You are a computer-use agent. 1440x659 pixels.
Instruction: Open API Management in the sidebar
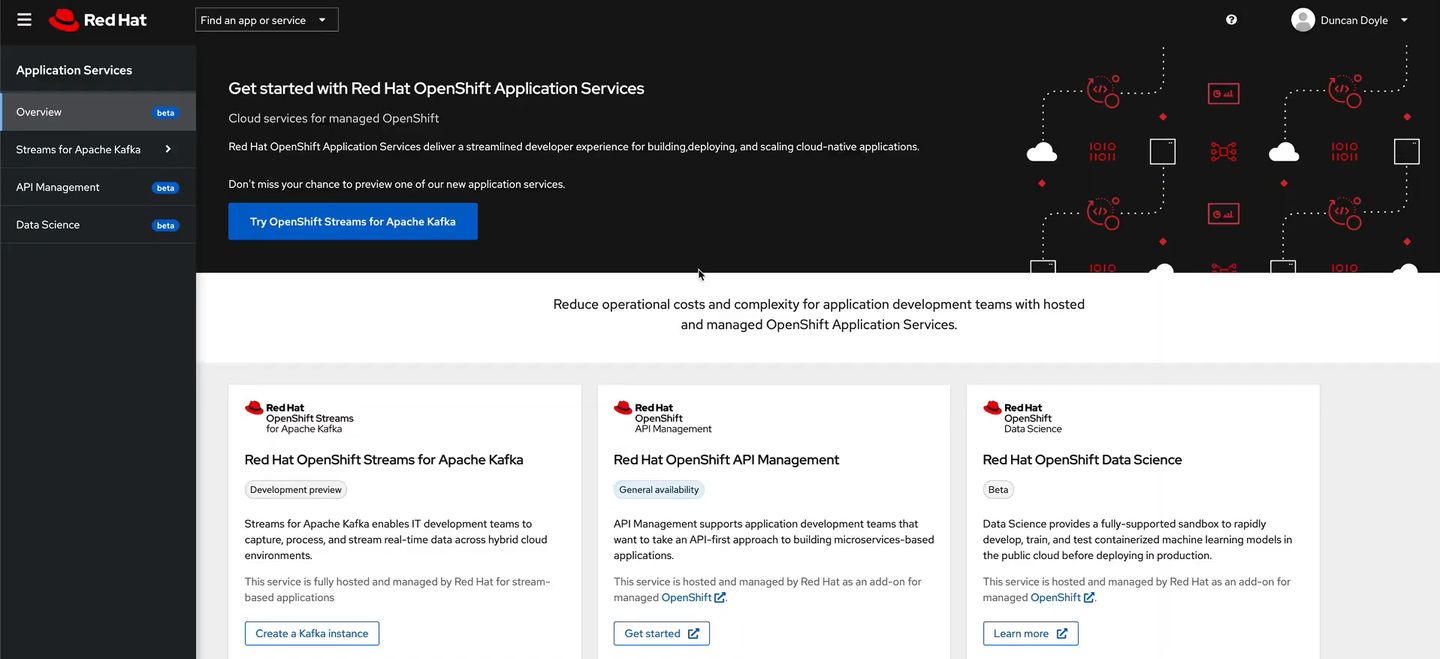98,187
